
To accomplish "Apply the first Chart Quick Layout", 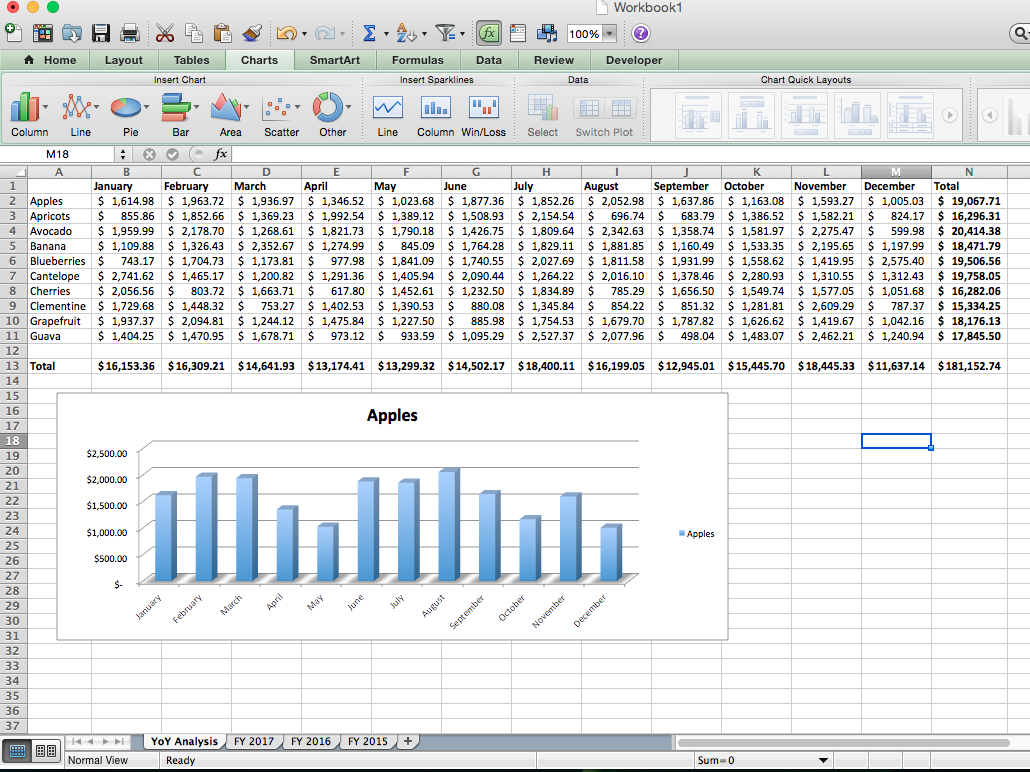I will pos(697,114).
